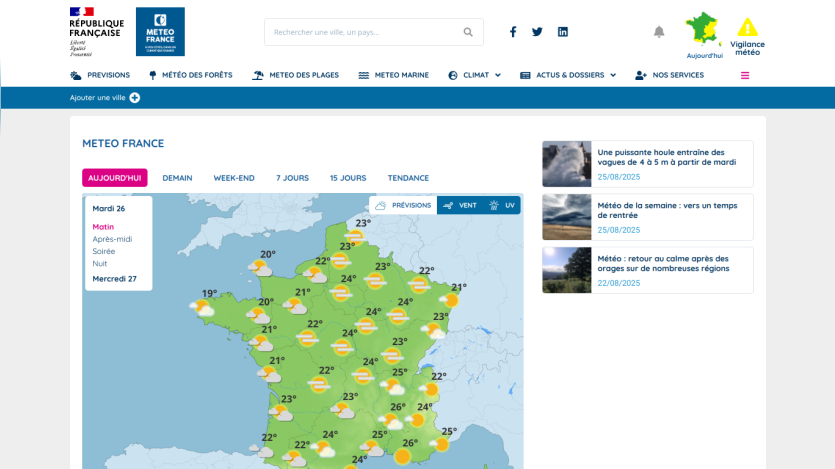Open article Météo de la semaine

[667, 210]
